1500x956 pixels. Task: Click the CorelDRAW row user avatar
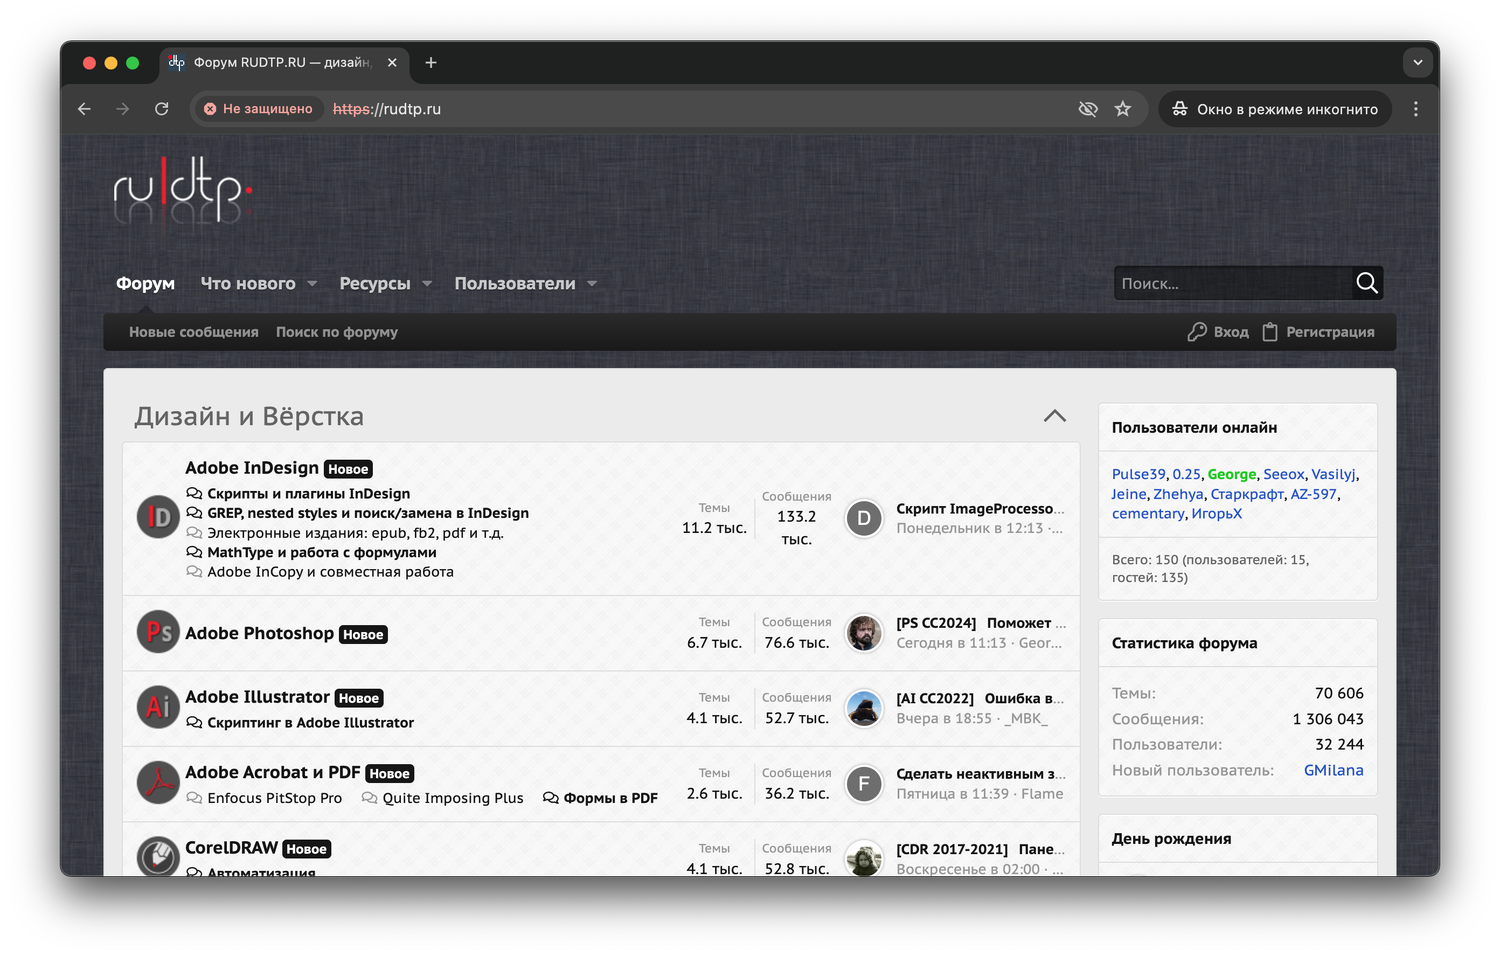click(x=864, y=858)
